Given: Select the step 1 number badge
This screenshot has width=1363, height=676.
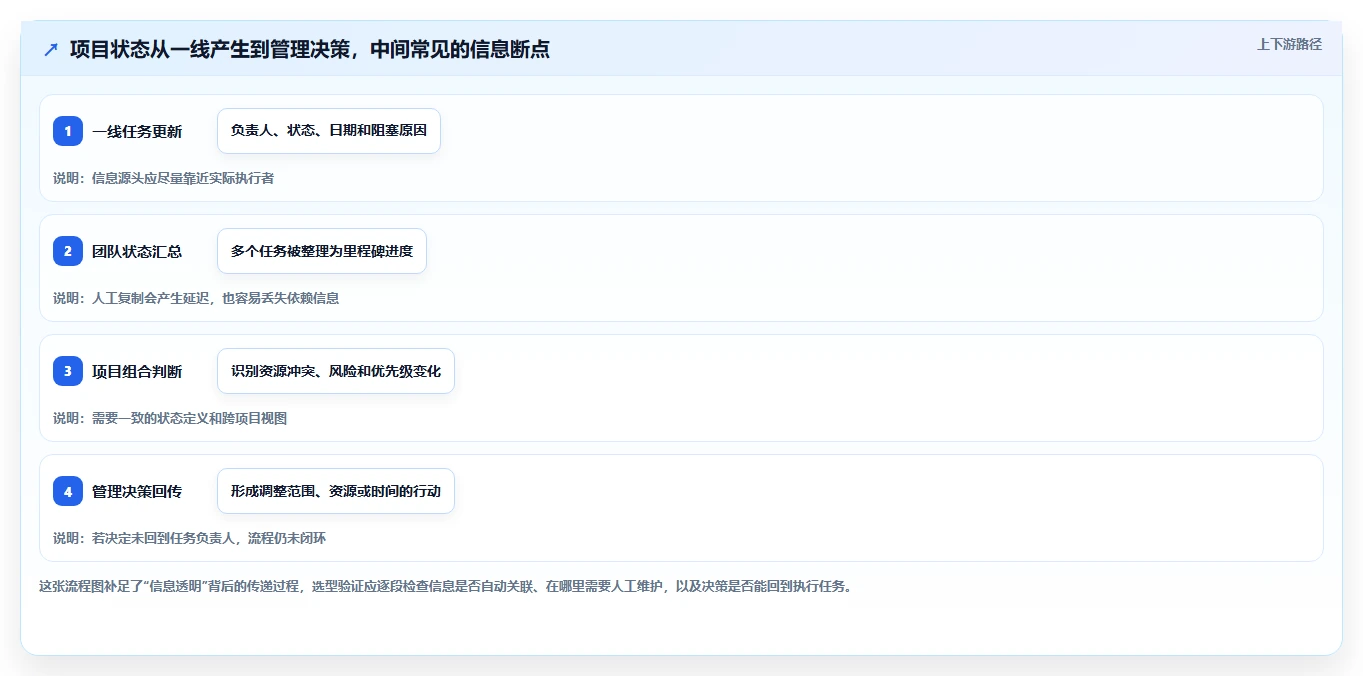Looking at the screenshot, I should [68, 131].
